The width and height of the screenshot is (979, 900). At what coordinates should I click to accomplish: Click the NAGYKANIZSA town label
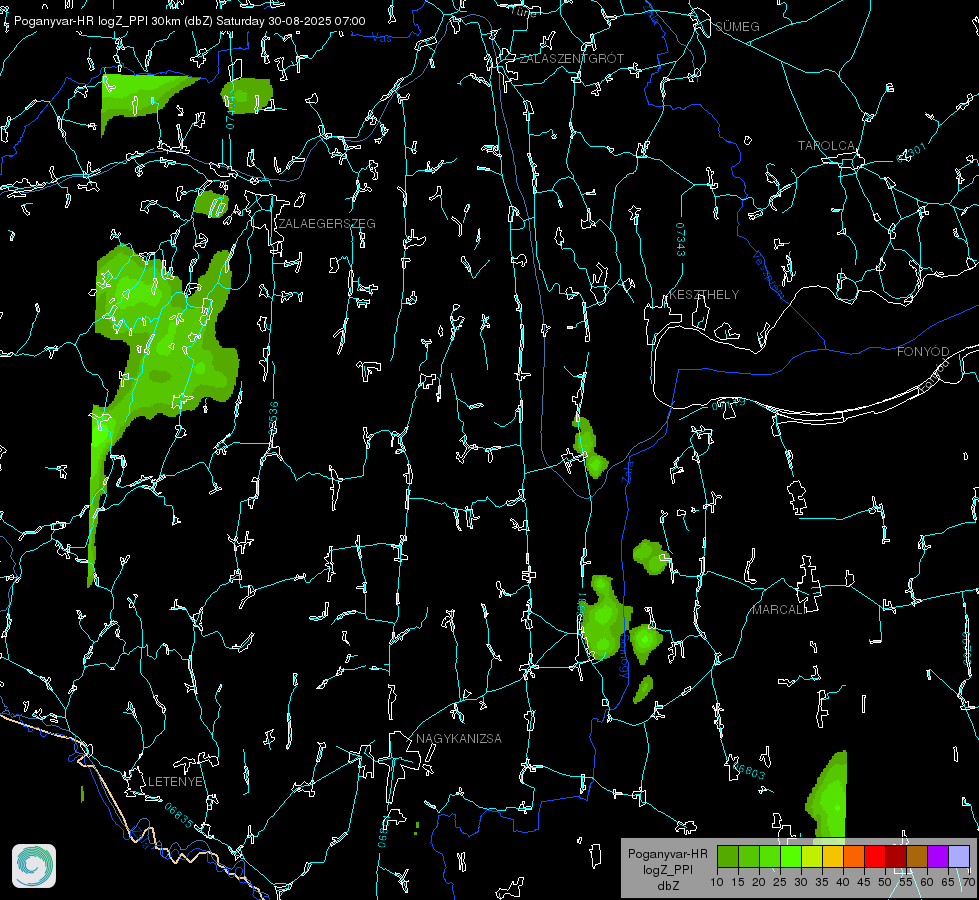(x=459, y=738)
